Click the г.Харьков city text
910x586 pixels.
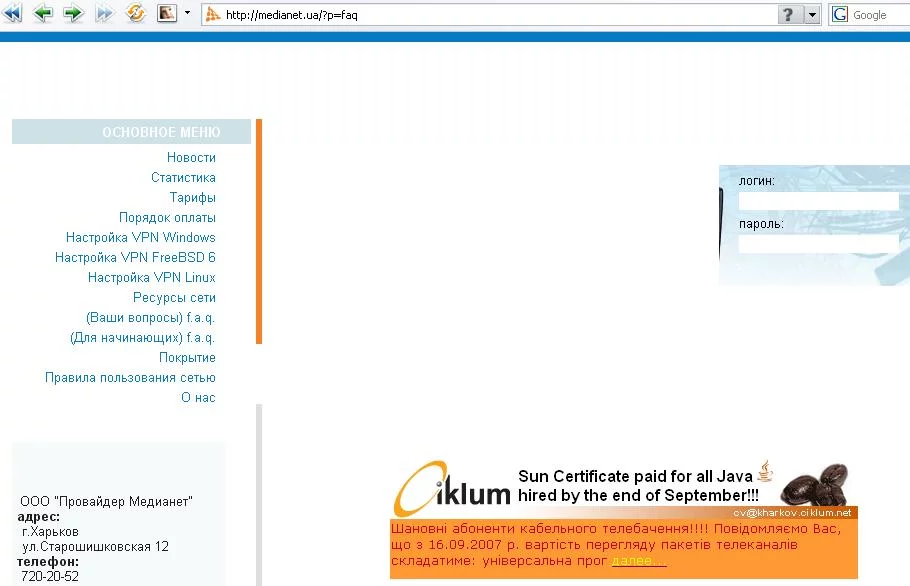pyautogui.click(x=50, y=531)
